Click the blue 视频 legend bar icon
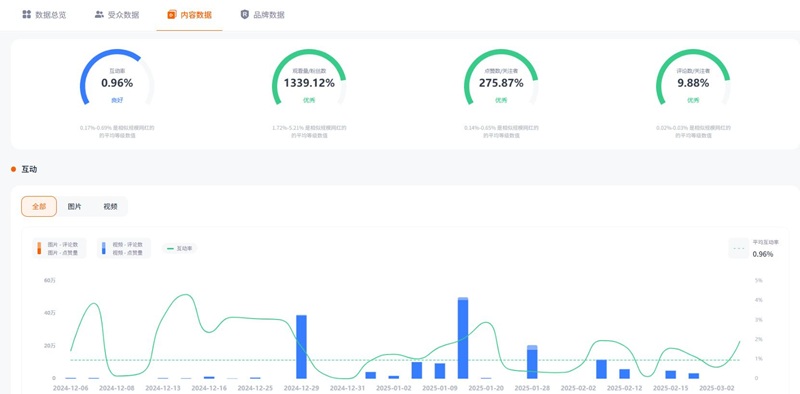The width and height of the screenshot is (800, 394). [x=104, y=248]
